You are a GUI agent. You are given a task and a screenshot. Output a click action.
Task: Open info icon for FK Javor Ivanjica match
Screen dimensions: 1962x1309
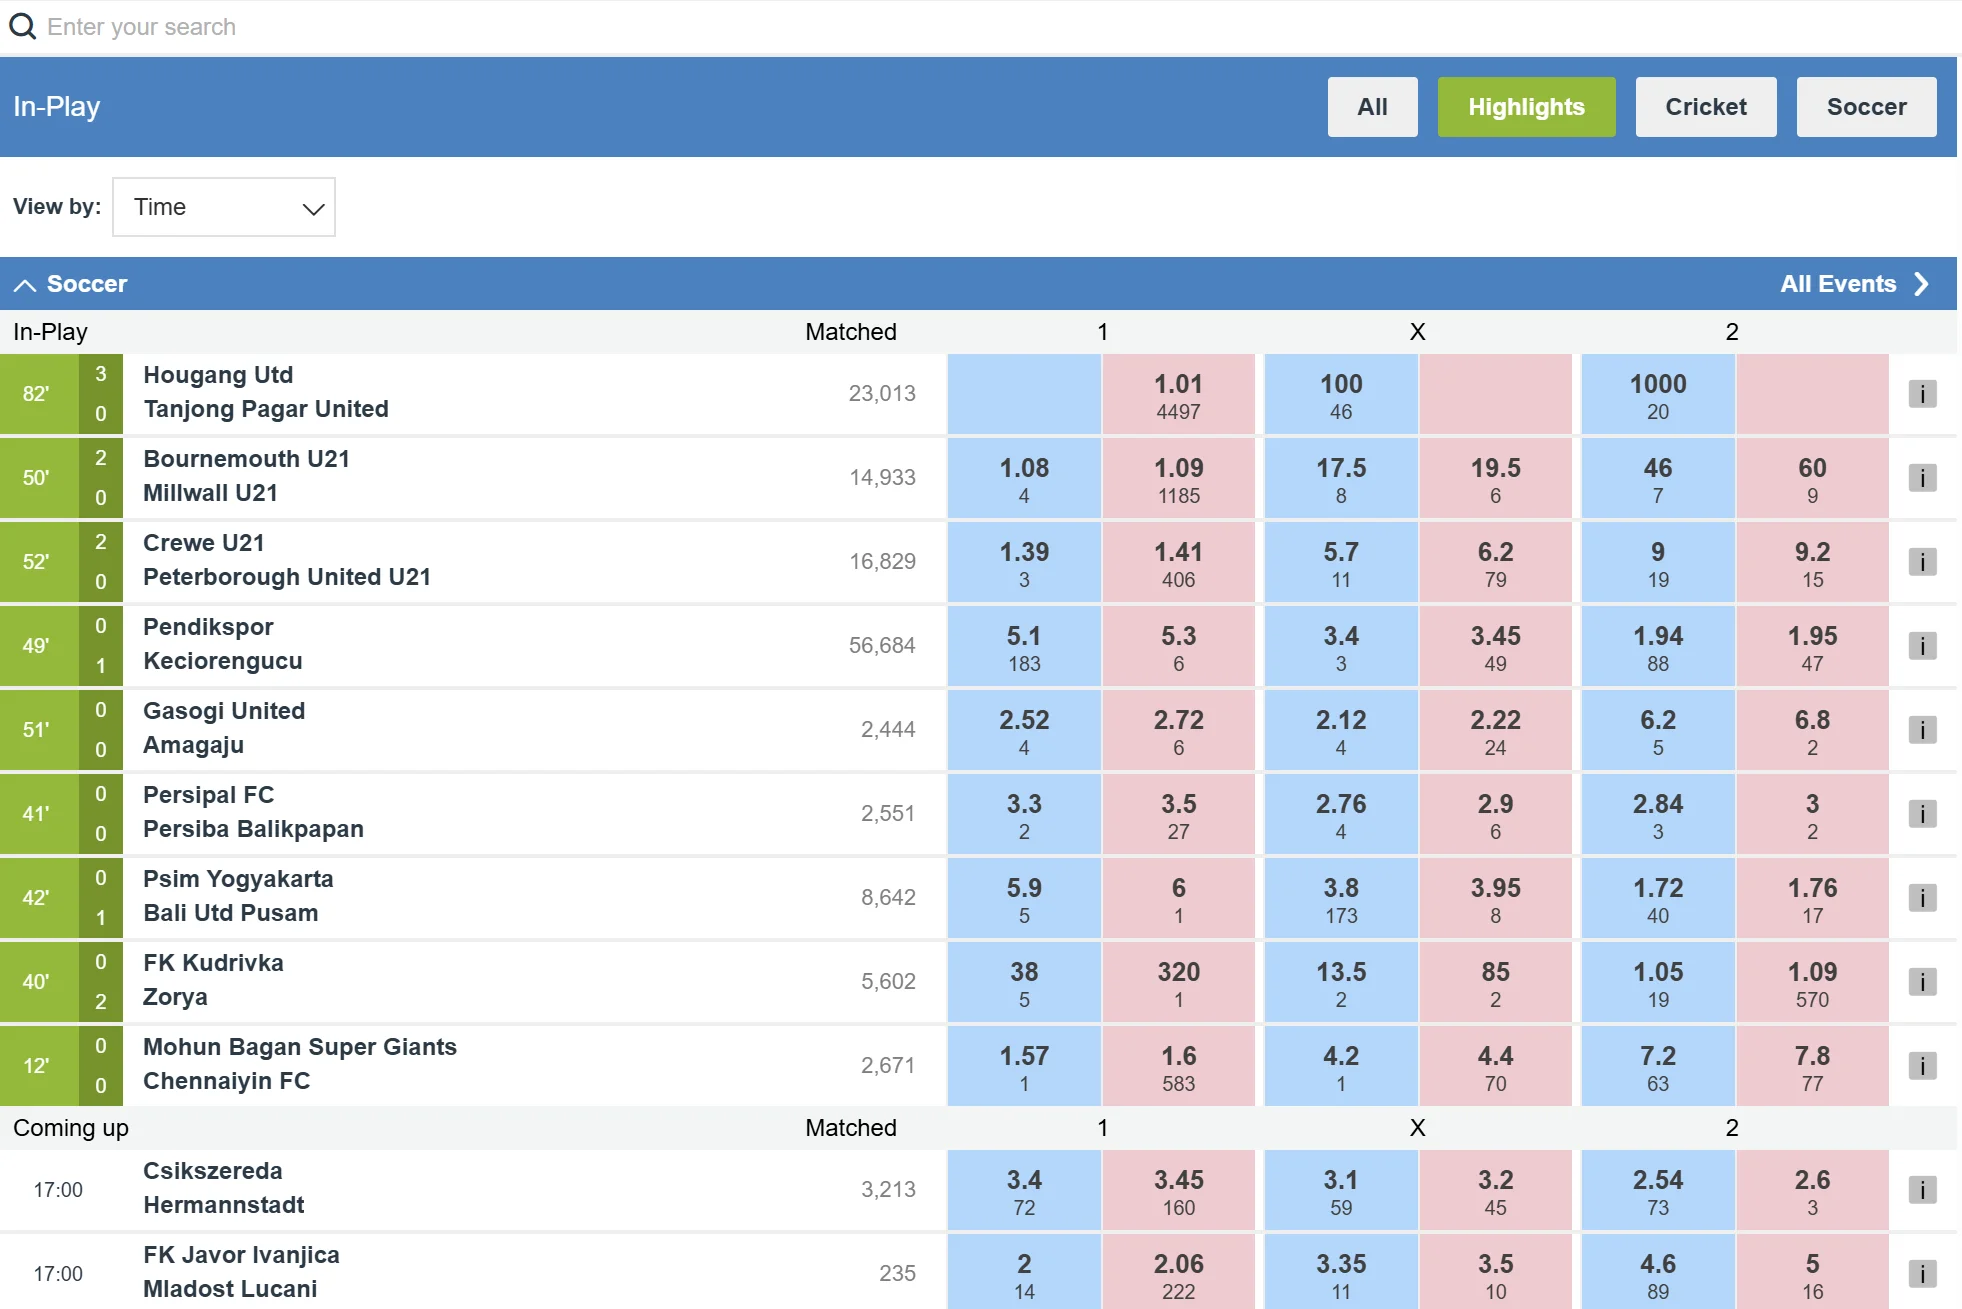(x=1922, y=1274)
